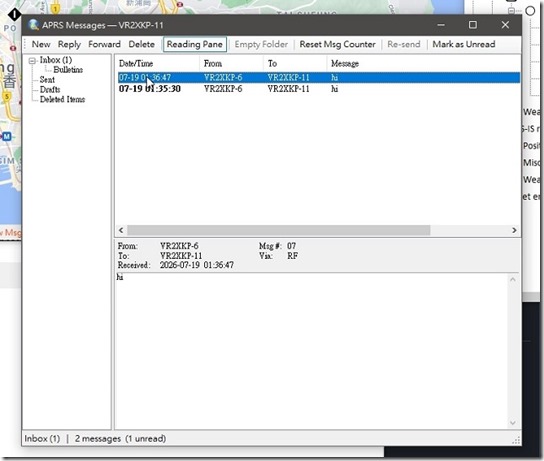Click the message list horizontal scrollbar thumb
544x461 pixels.
tap(279, 230)
